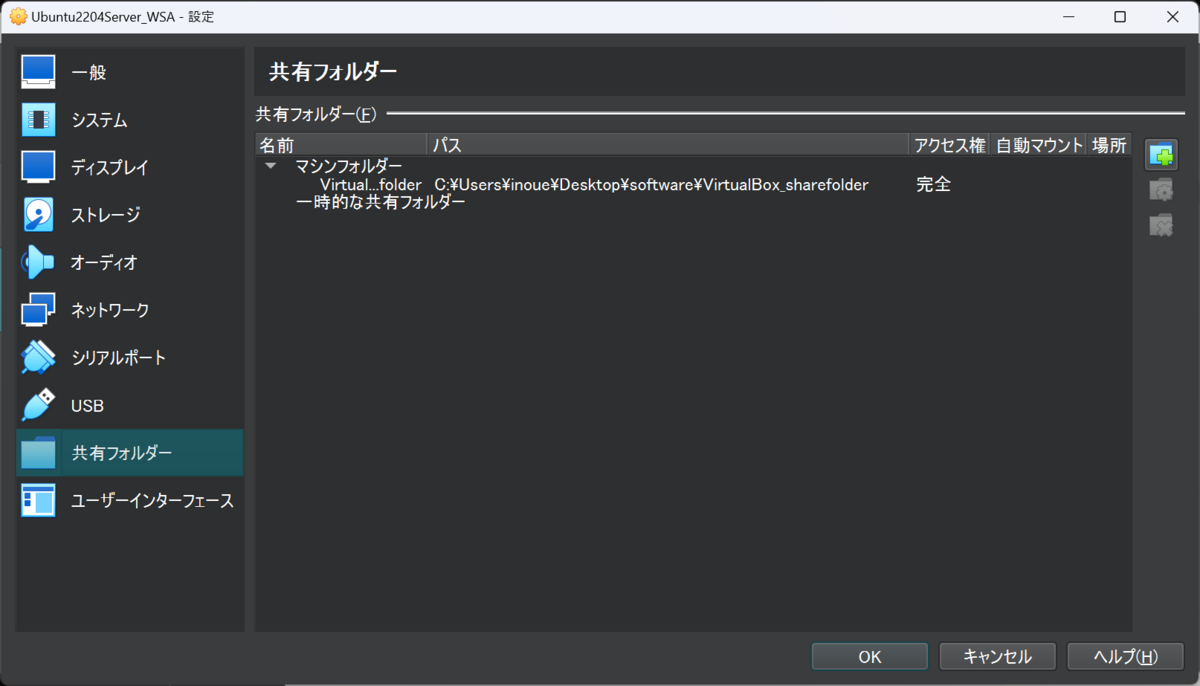This screenshot has width=1200, height=686.
Task: Click the remove shared folder icon
Action: pos(1161,225)
